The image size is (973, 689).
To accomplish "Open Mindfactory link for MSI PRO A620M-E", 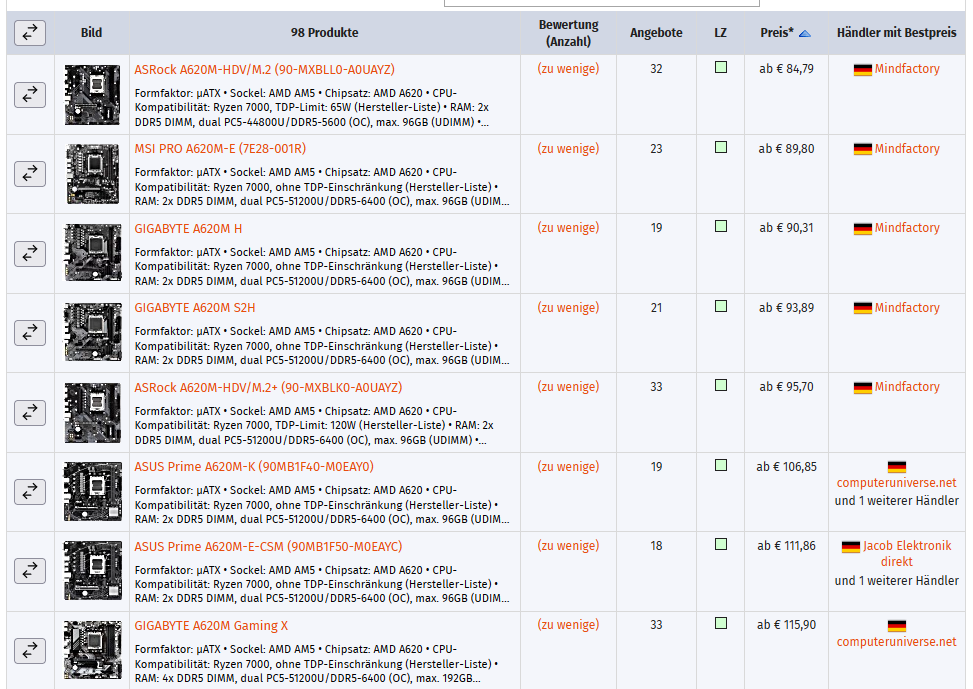I will [x=907, y=148].
